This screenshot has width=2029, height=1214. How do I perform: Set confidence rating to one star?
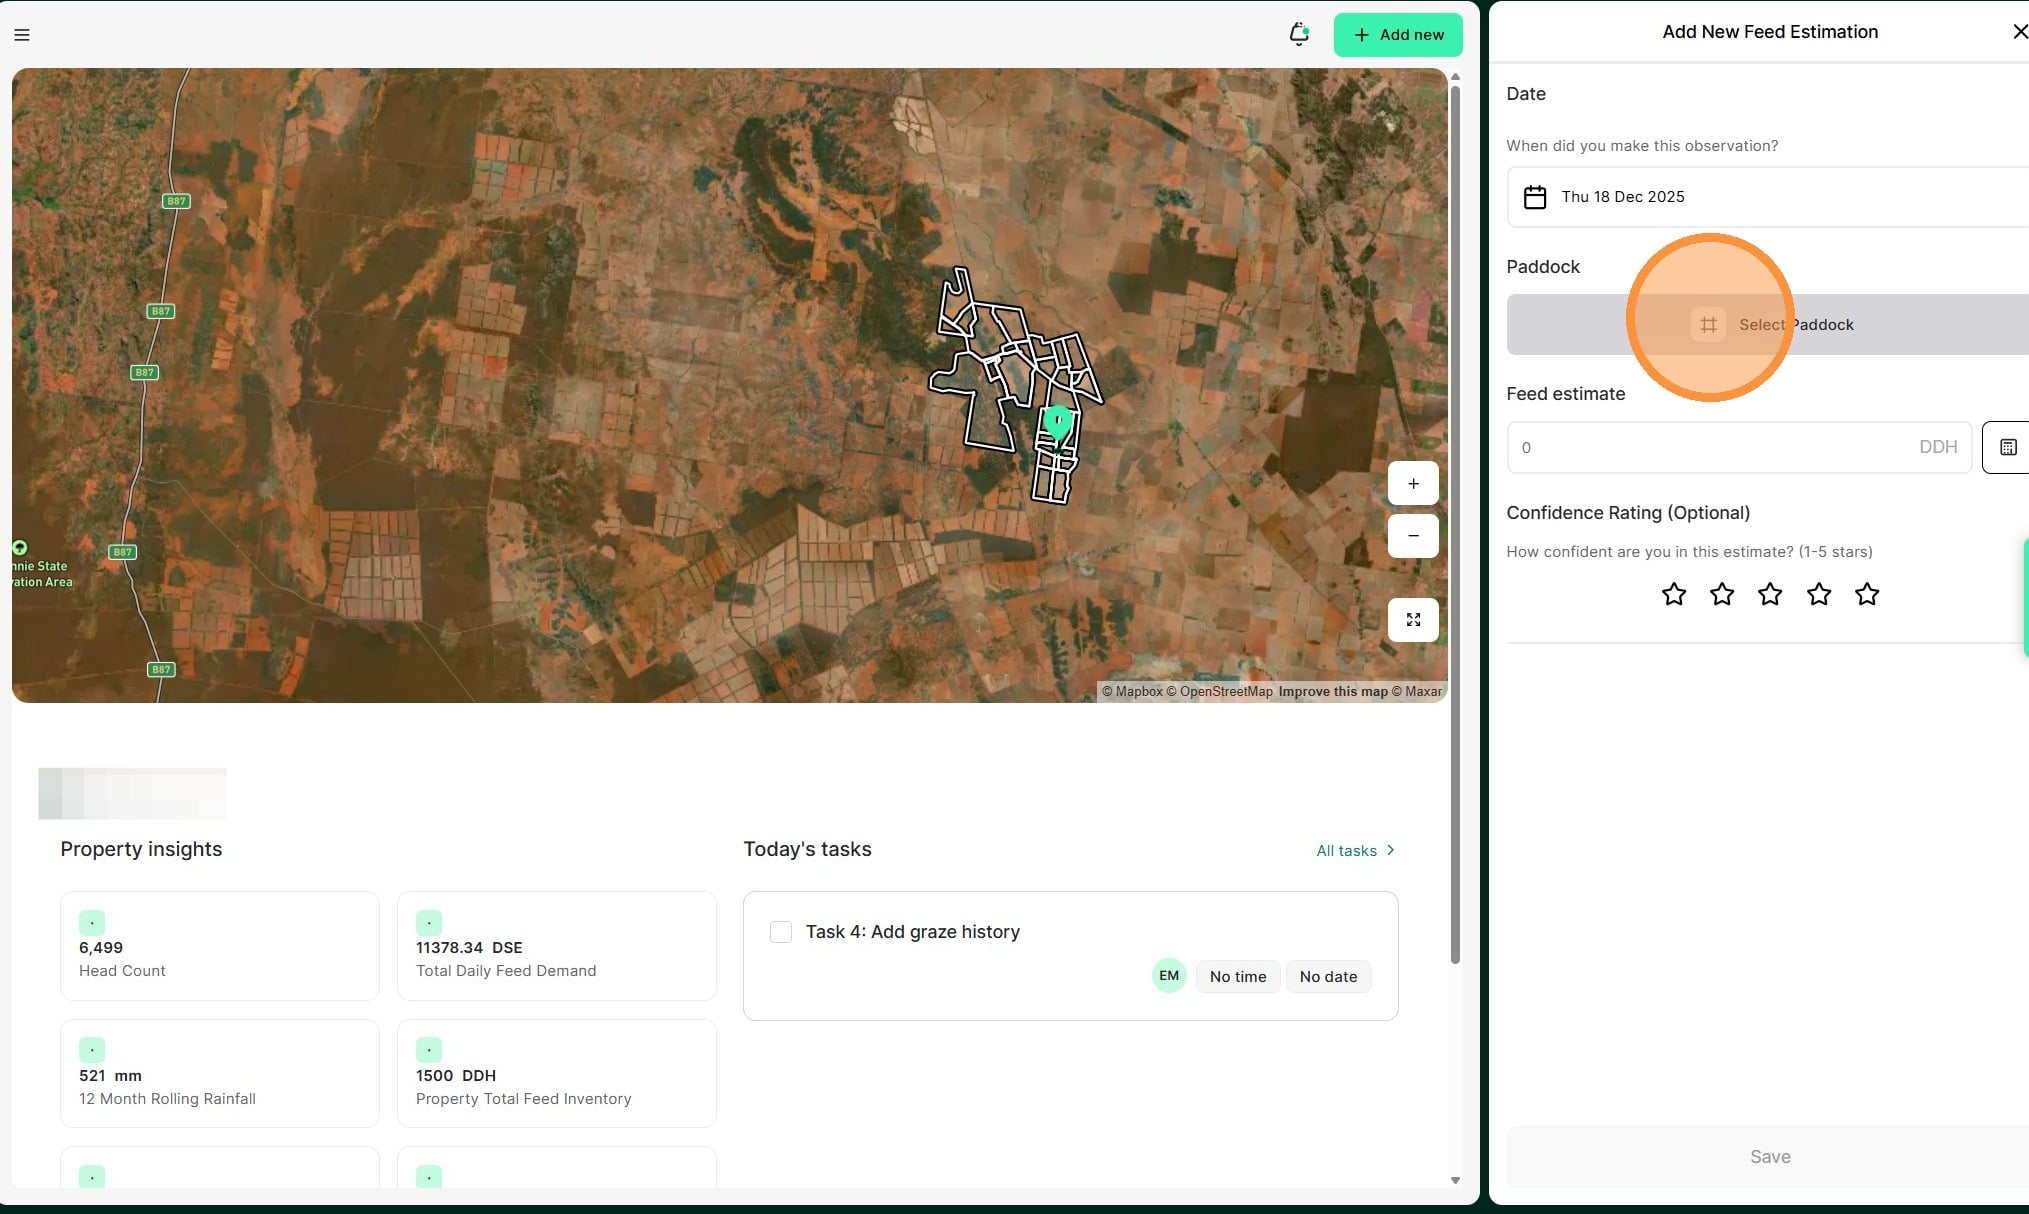[1673, 595]
